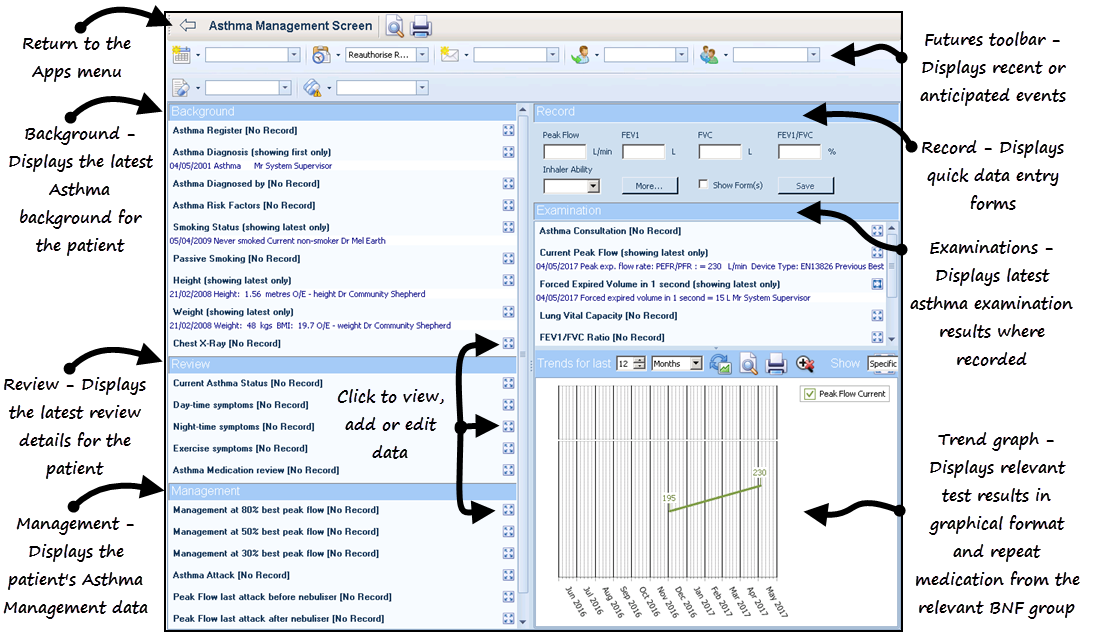Click the Save button
The image size is (1096, 633).
(x=804, y=186)
